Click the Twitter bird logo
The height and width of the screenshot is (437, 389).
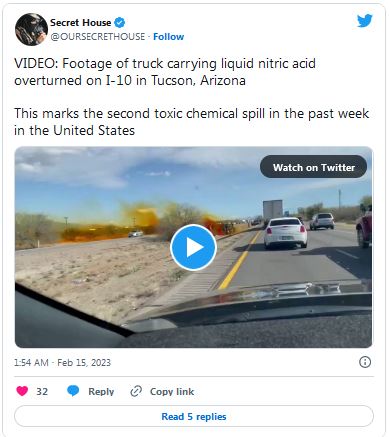365,21
